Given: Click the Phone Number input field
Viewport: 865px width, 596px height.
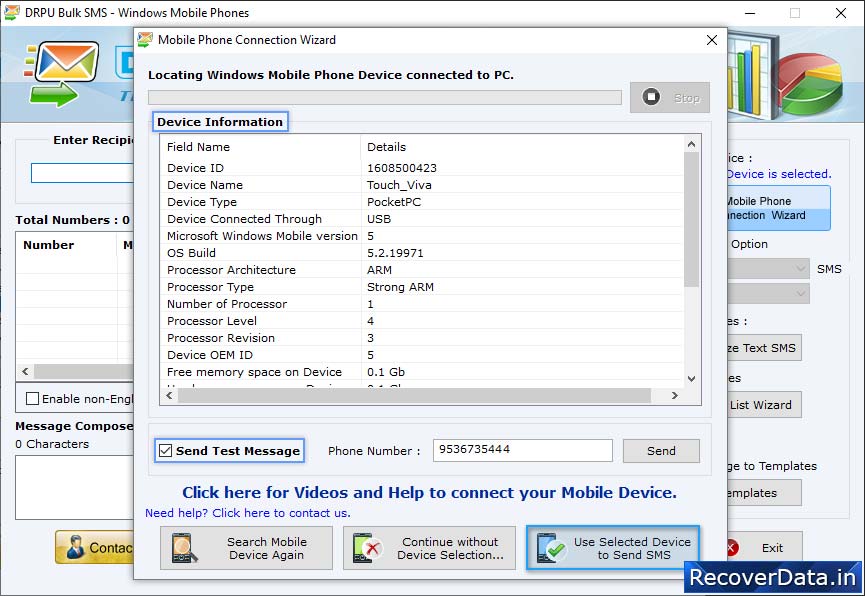Looking at the screenshot, I should pyautogui.click(x=522, y=450).
